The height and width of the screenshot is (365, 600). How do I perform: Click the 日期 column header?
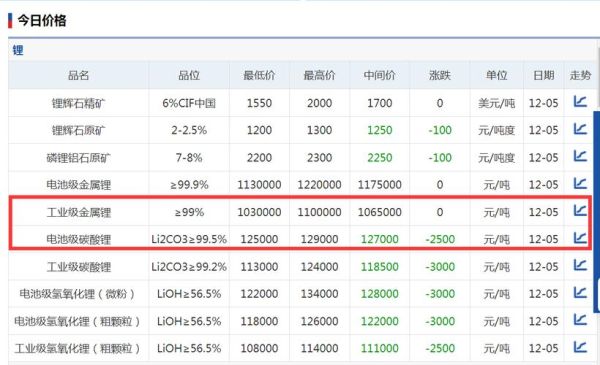543,75
